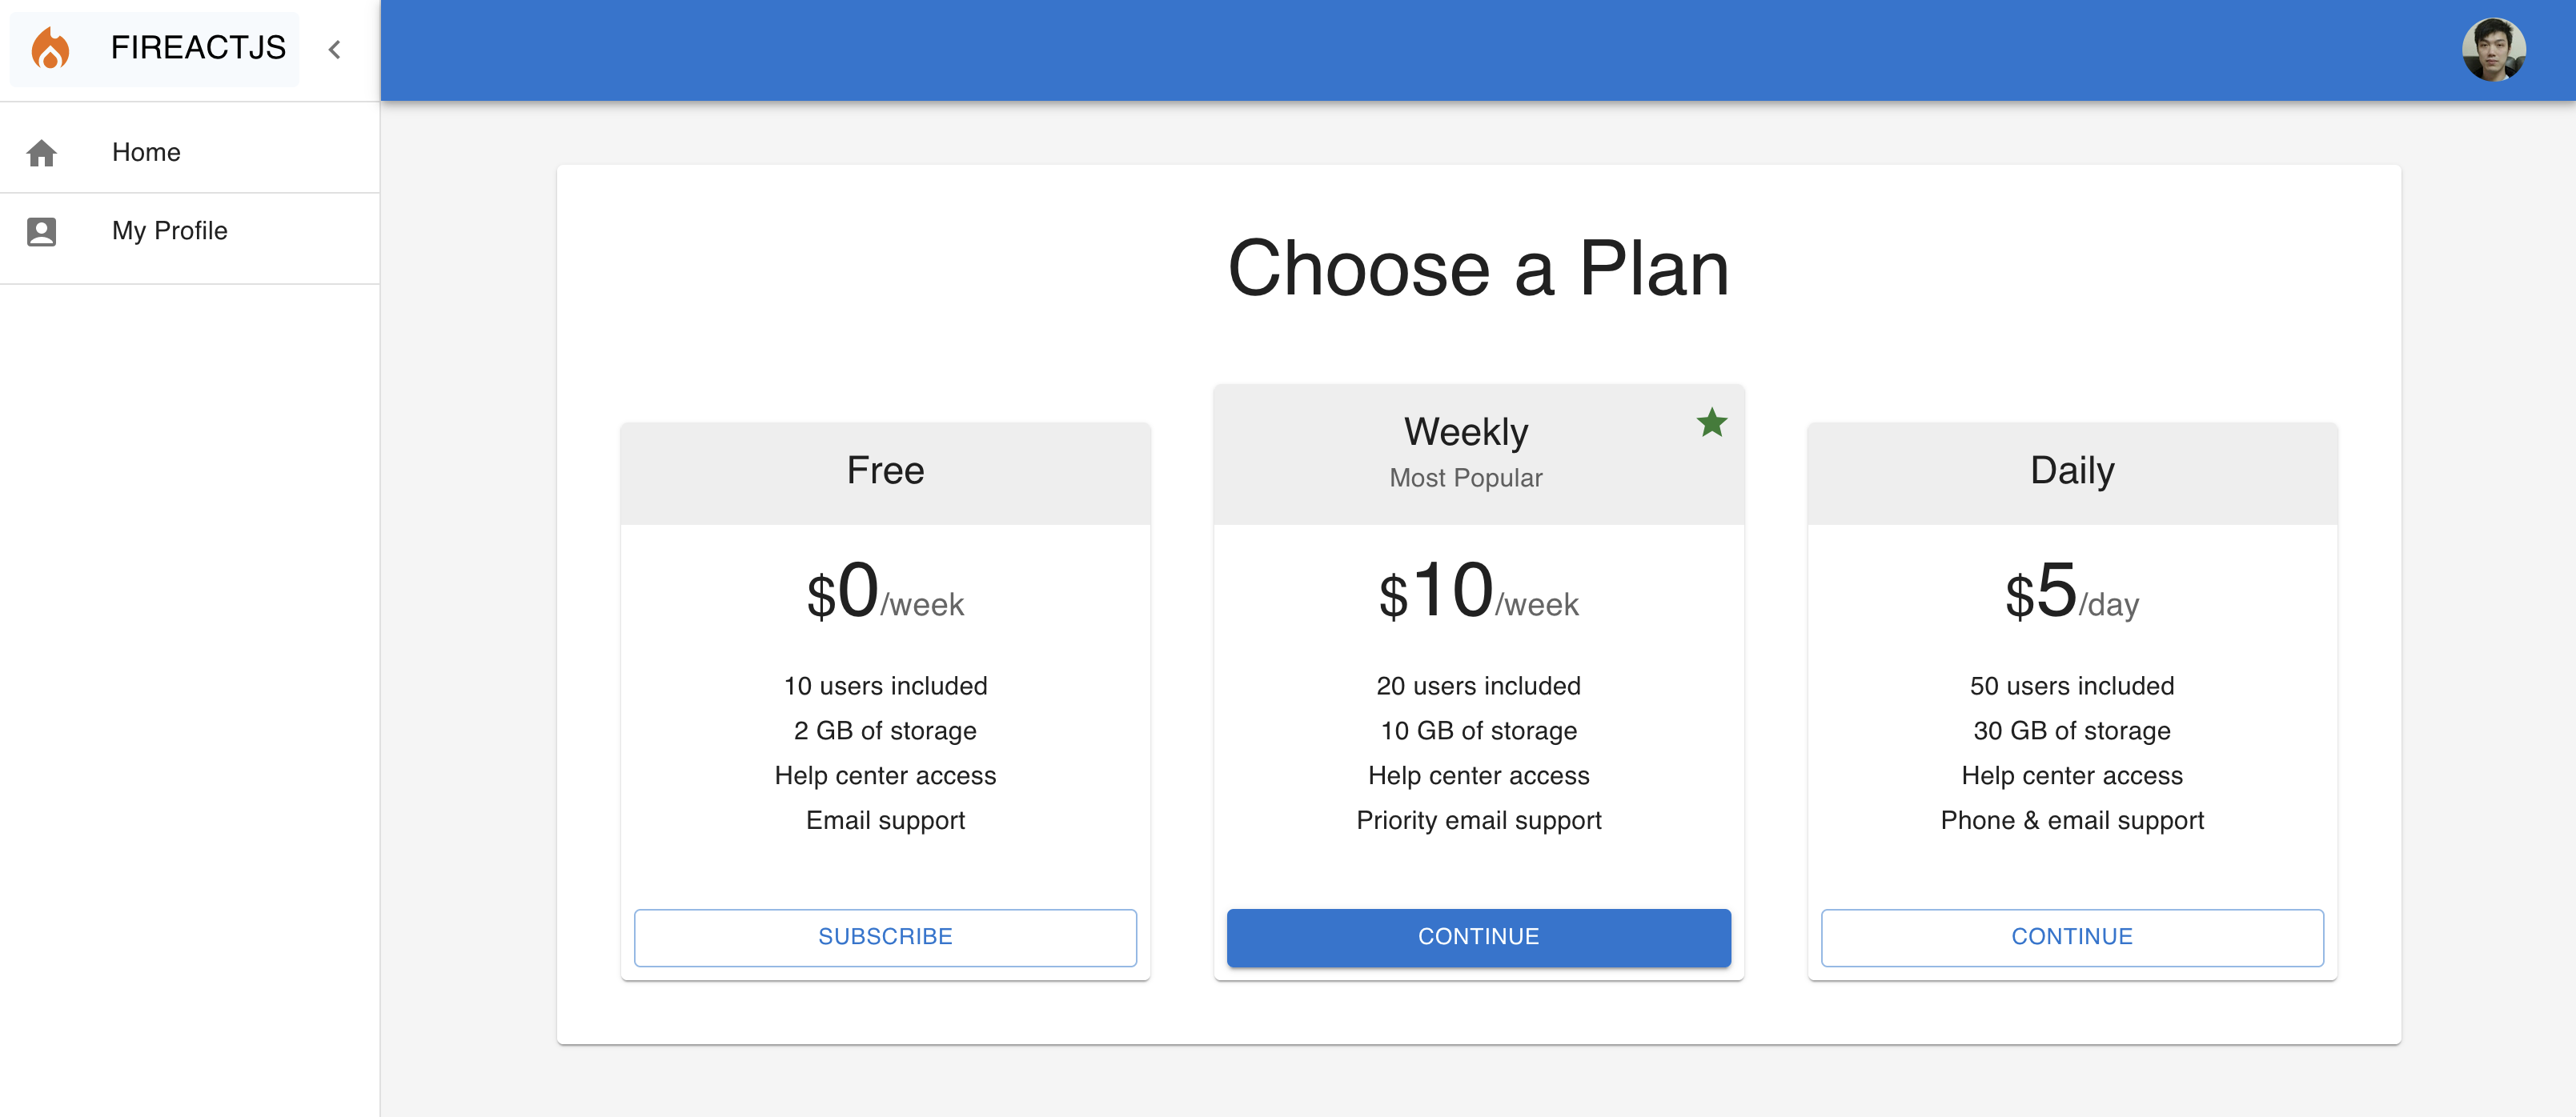This screenshot has width=2576, height=1117.
Task: Subscribe to the Free plan
Action: (x=885, y=937)
